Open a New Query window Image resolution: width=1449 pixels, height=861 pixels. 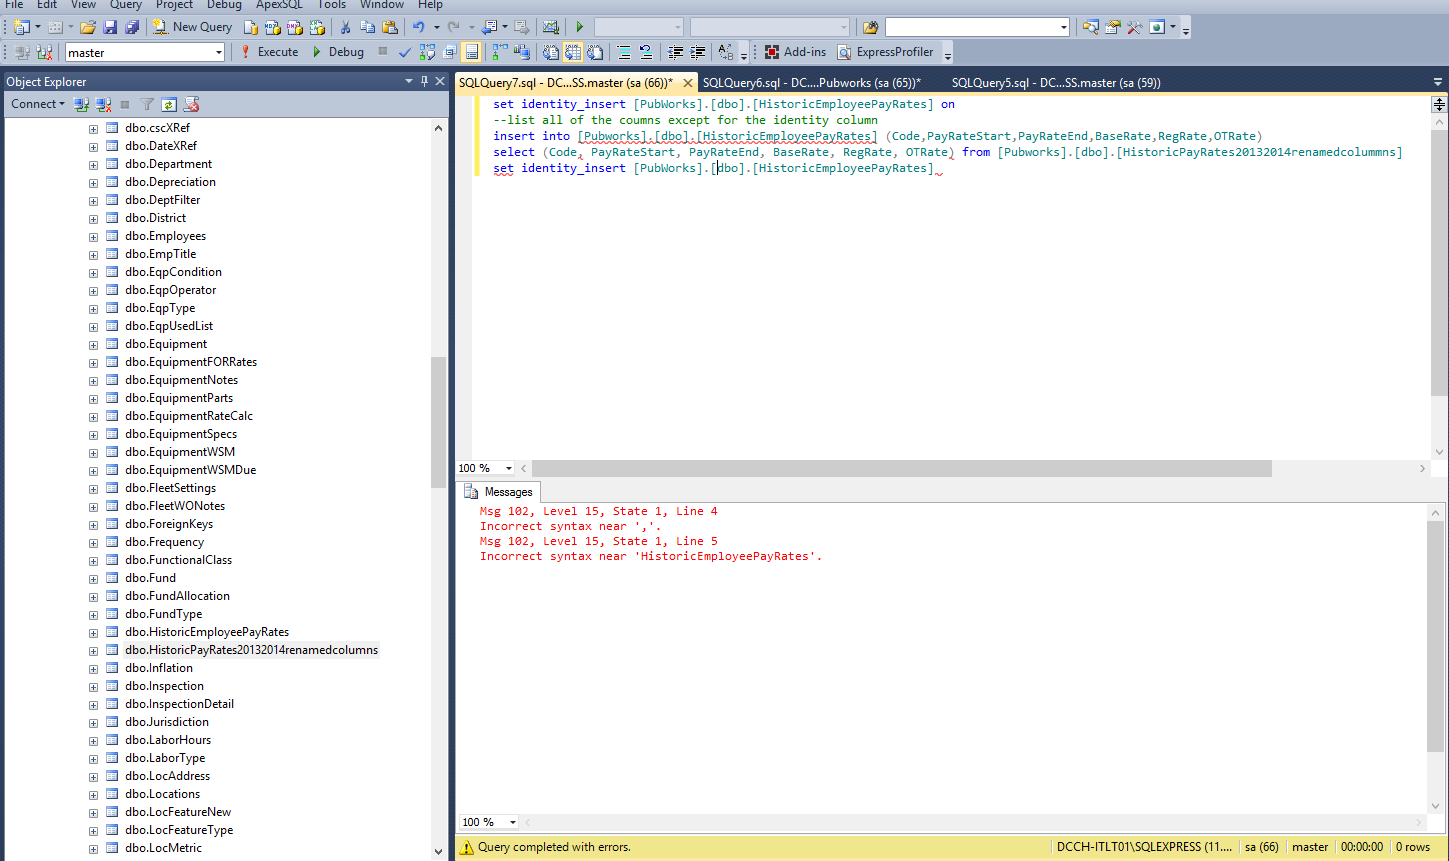[193, 27]
